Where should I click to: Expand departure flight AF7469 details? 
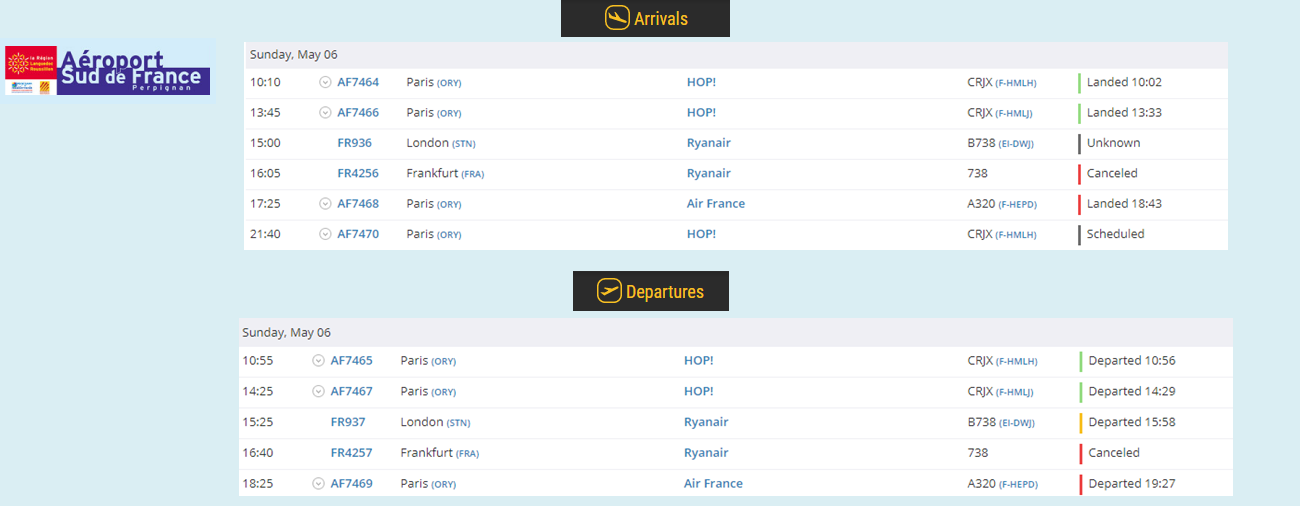(318, 484)
